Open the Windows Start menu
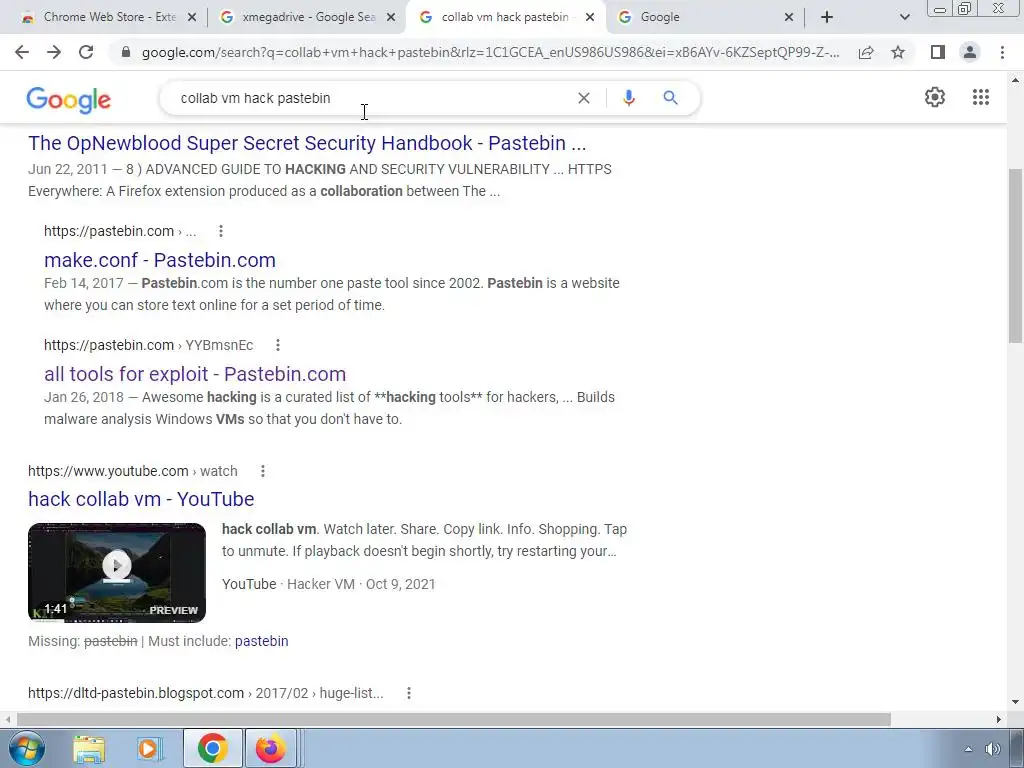Viewport: 1024px width, 768px height. point(27,748)
